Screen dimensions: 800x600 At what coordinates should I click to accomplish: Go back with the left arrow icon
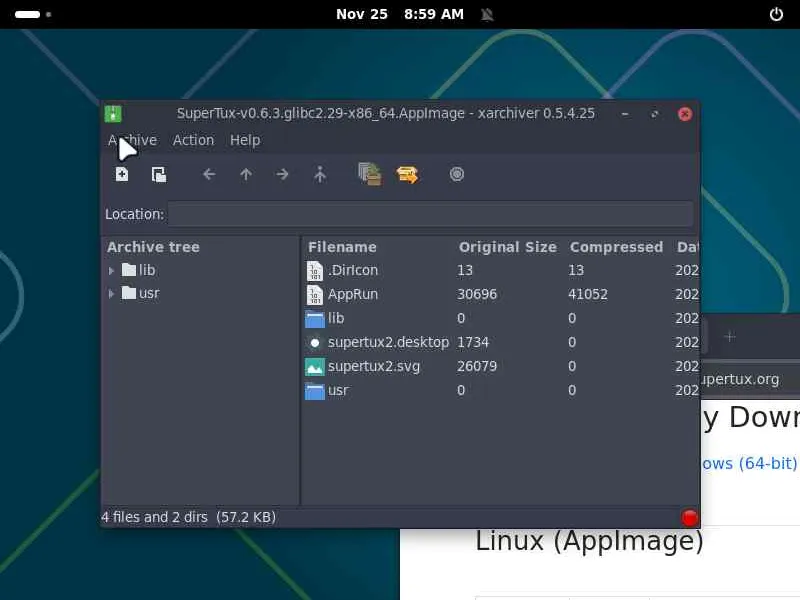209,174
